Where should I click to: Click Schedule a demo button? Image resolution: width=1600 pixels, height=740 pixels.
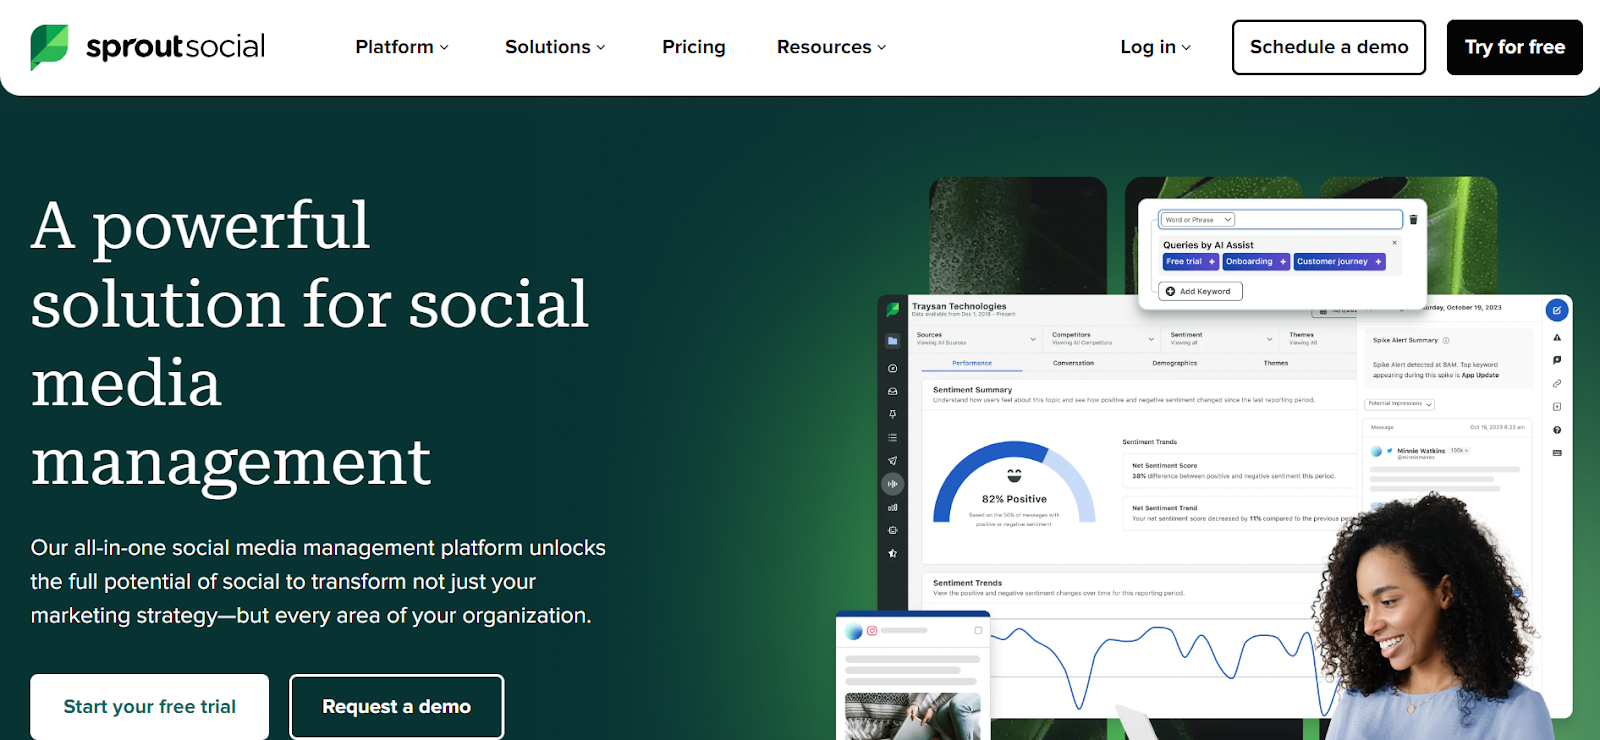(x=1329, y=47)
